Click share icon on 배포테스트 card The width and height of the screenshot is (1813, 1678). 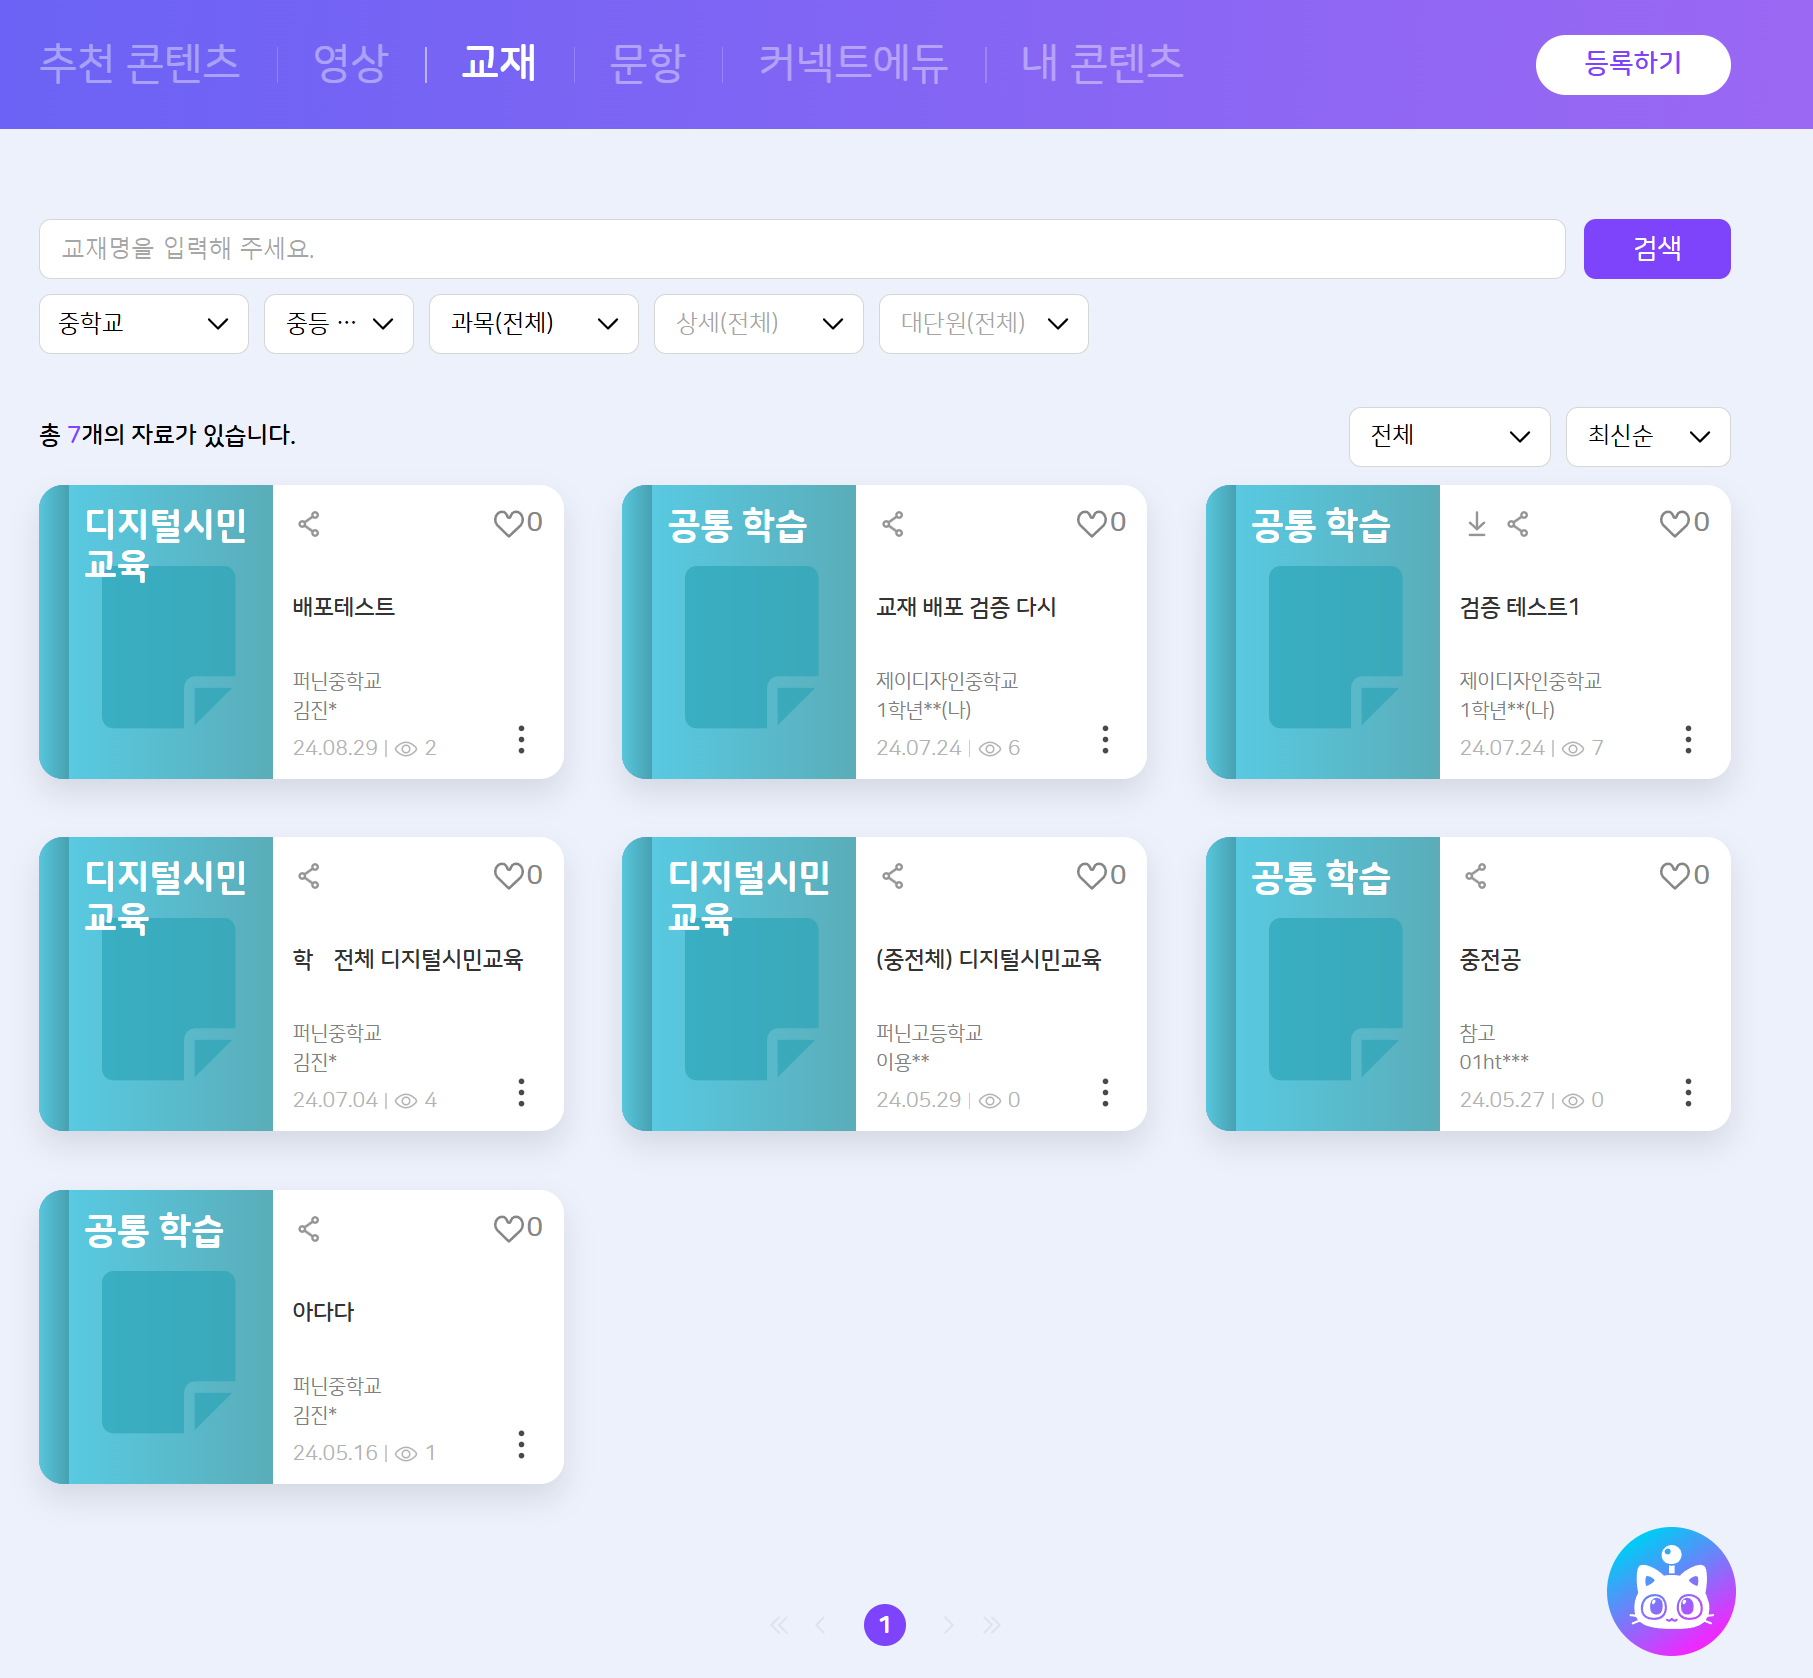pyautogui.click(x=309, y=524)
